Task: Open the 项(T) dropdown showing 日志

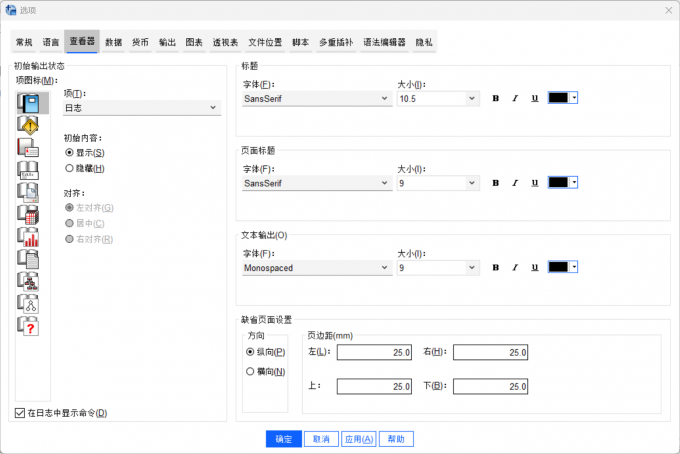Action: 142,108
